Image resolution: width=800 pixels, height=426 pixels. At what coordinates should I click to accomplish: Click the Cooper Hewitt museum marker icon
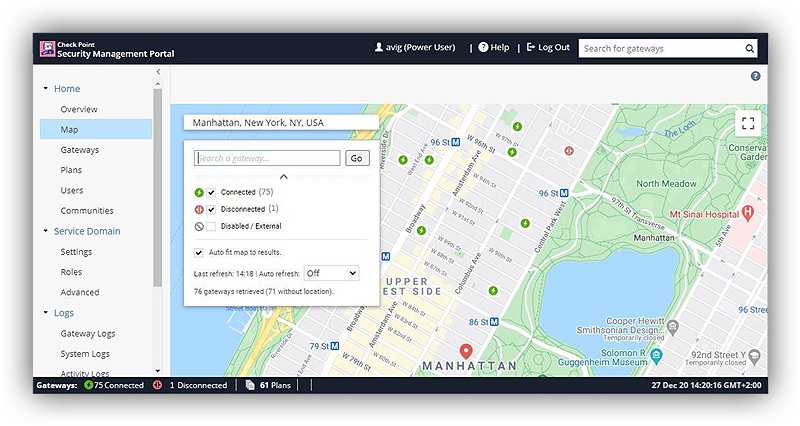(x=673, y=328)
